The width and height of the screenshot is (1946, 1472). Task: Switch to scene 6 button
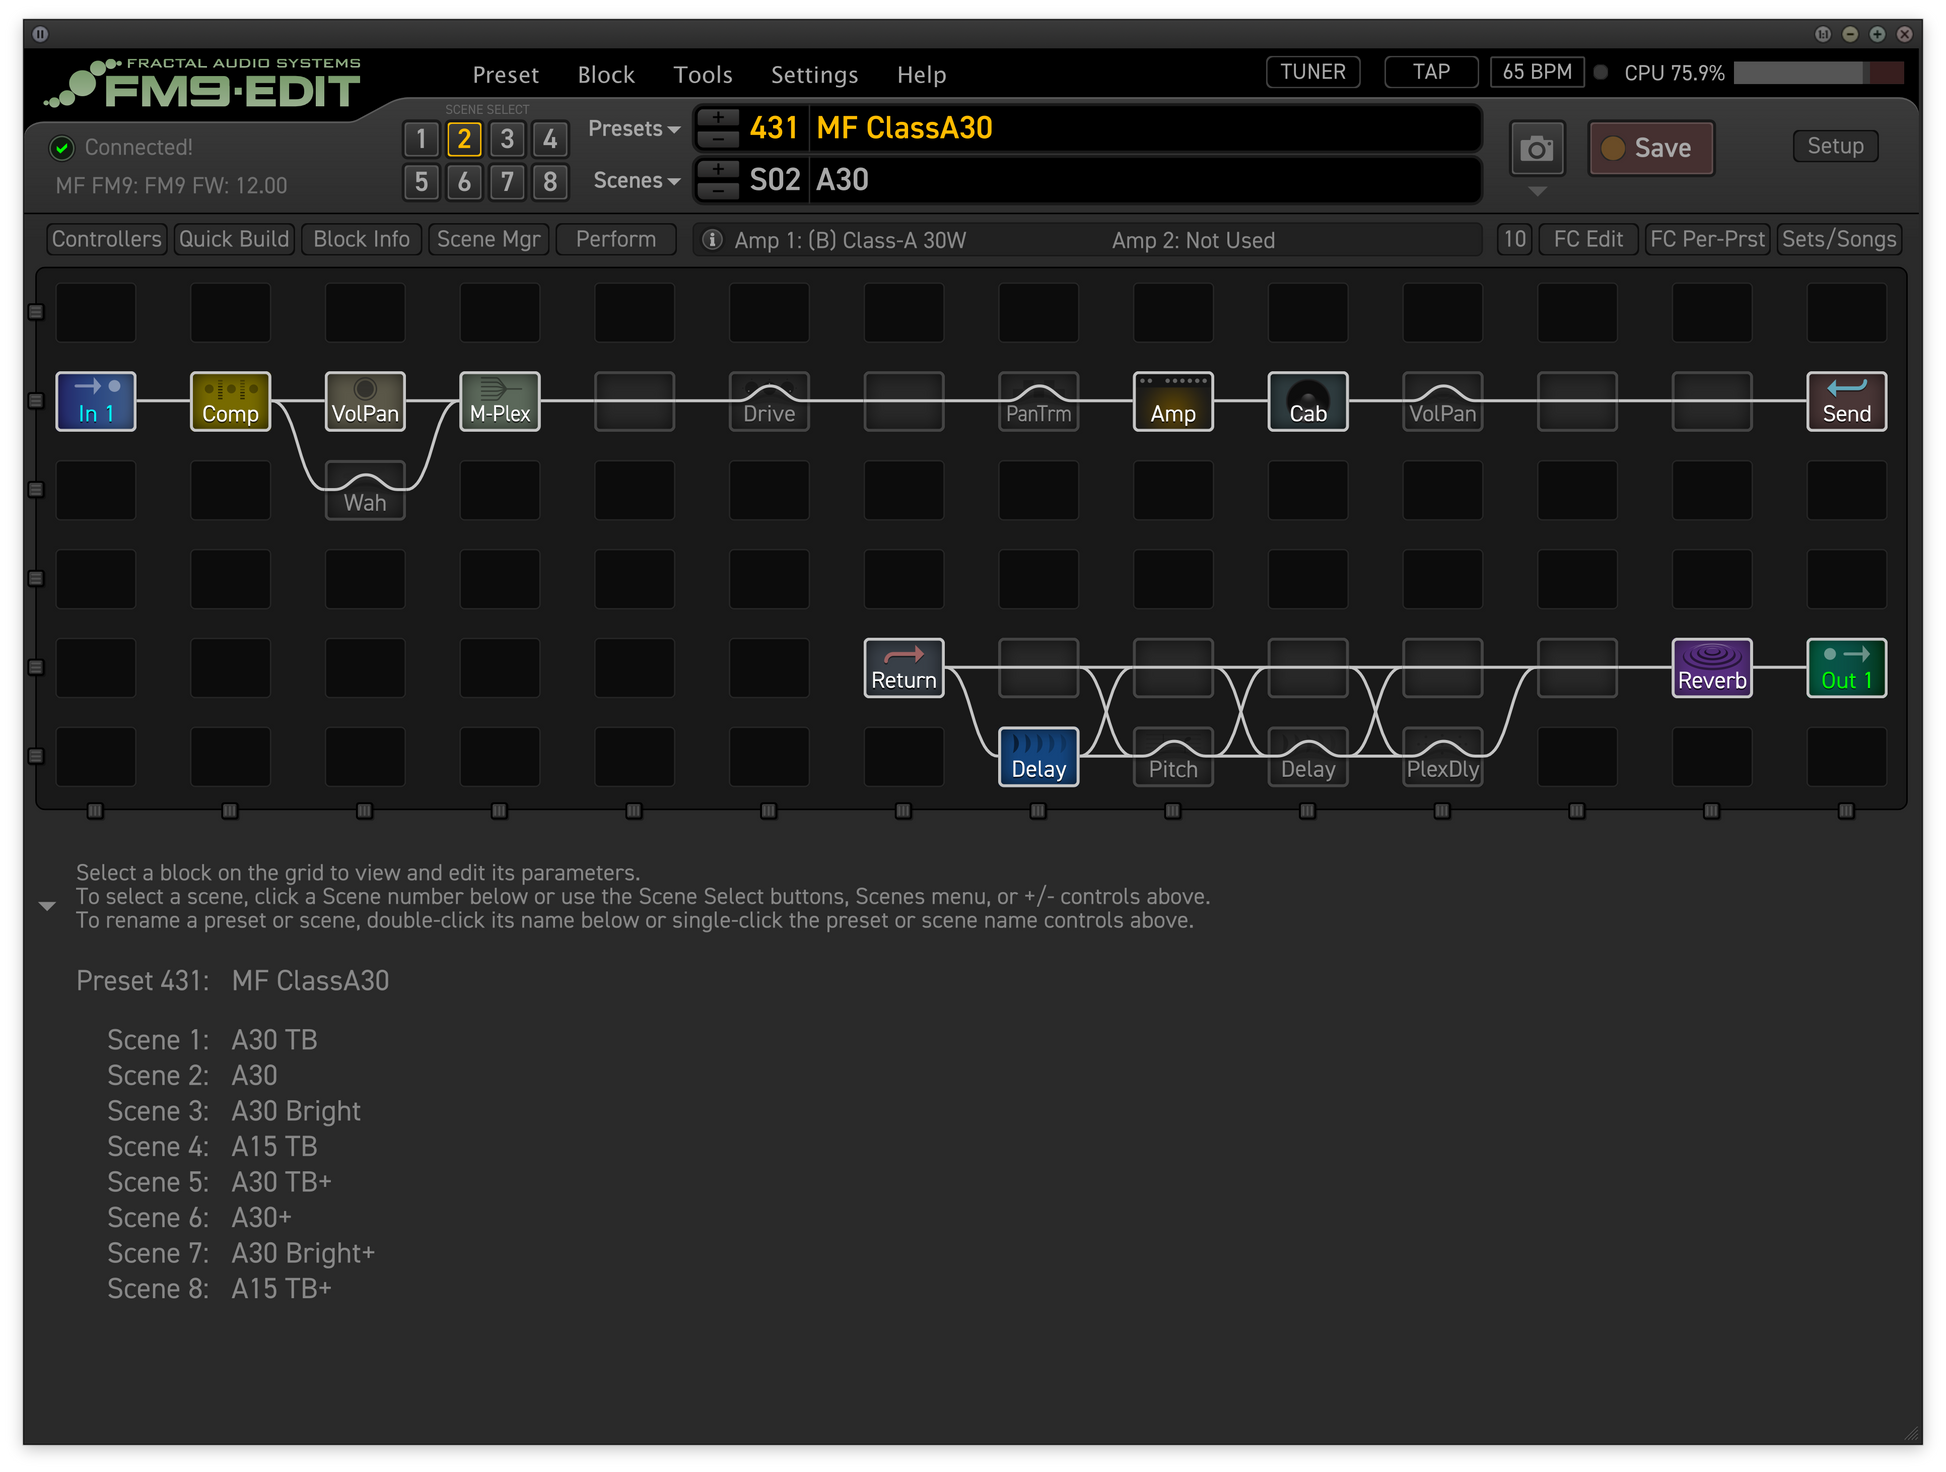click(x=464, y=182)
